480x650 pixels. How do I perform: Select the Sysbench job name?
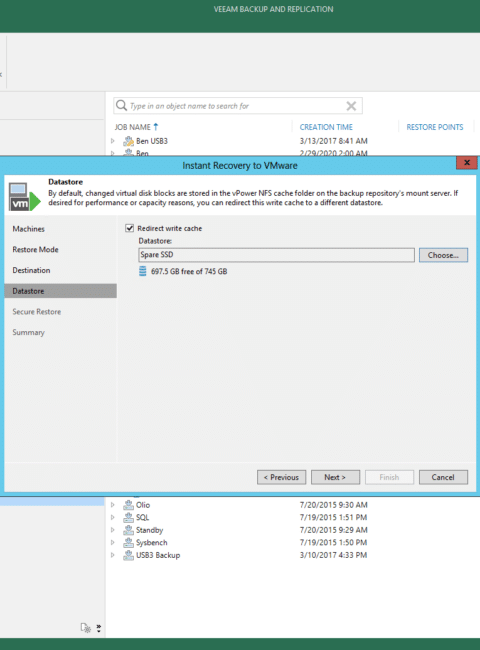pyautogui.click(x=152, y=543)
